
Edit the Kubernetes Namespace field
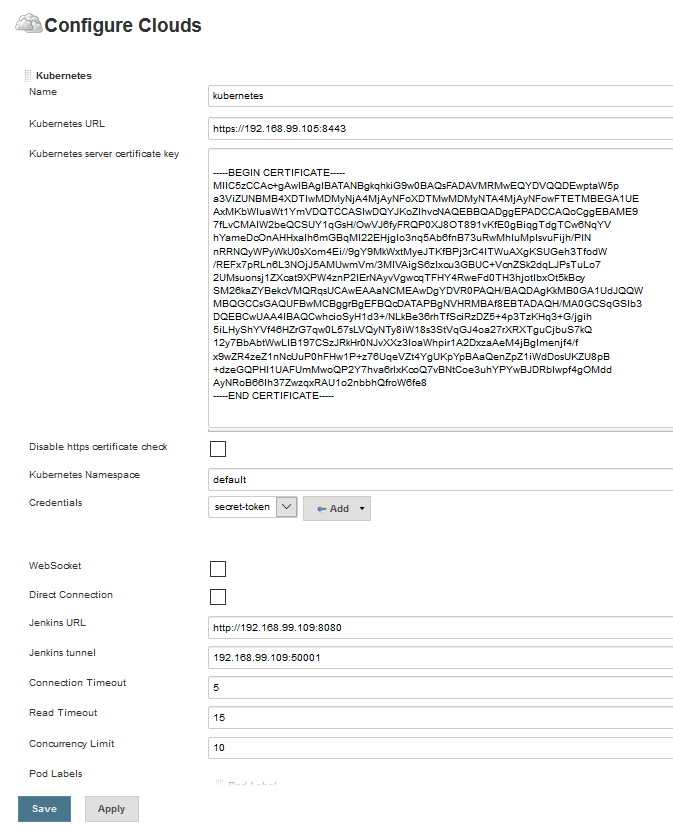point(440,480)
